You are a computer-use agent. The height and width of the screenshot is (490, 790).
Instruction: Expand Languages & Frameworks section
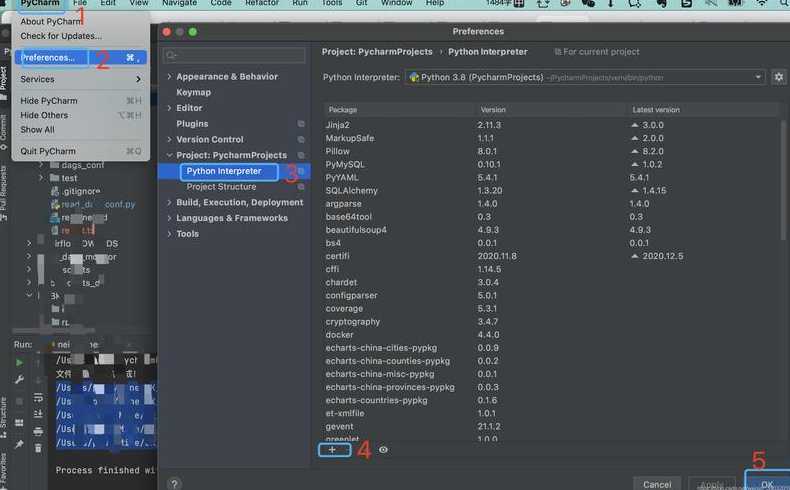pos(169,218)
